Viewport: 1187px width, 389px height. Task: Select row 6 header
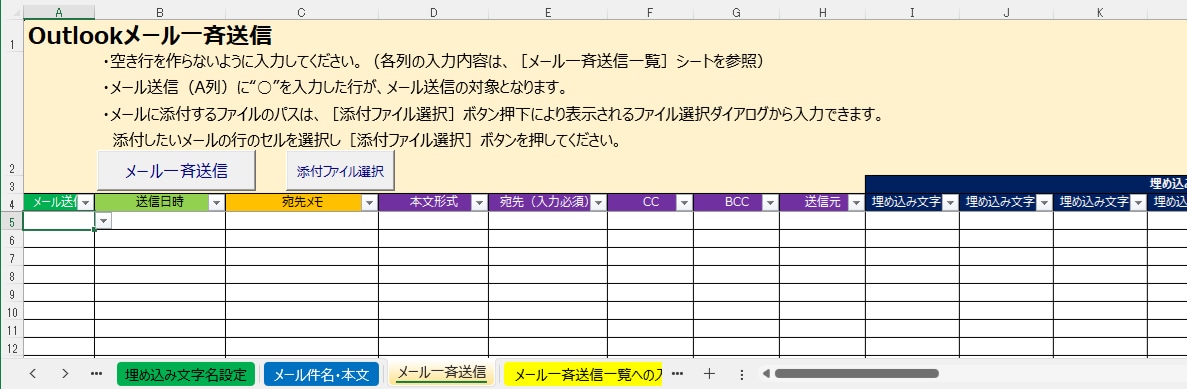coord(12,239)
